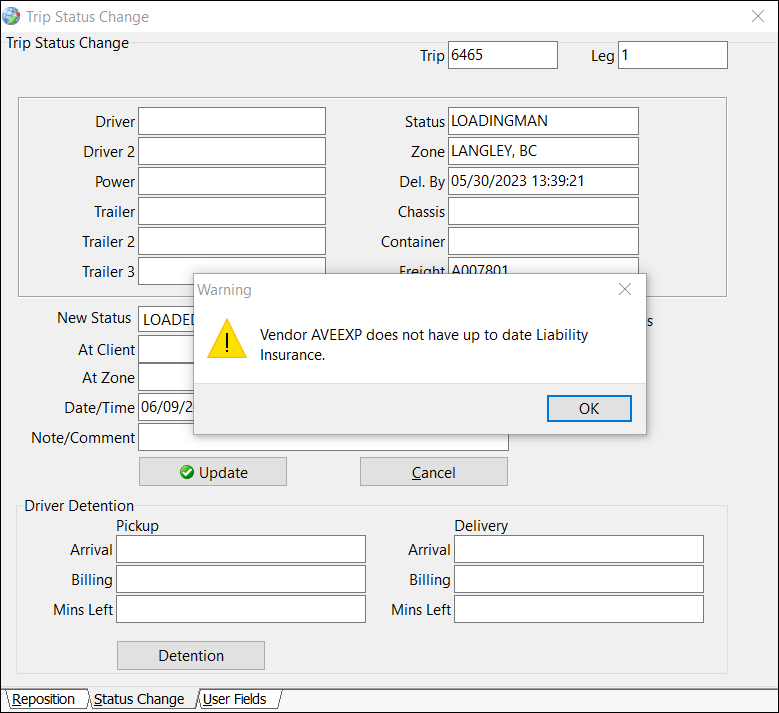Image resolution: width=779 pixels, height=713 pixels.
Task: Click the Pickup Billing field
Action: [241, 579]
